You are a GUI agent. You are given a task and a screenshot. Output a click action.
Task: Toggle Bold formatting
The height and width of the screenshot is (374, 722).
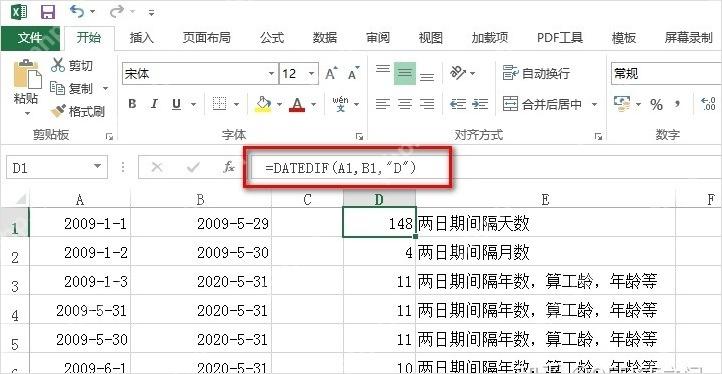[x=132, y=104]
